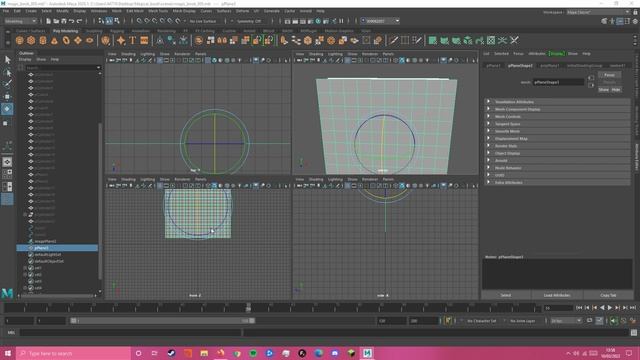Image resolution: width=640 pixels, height=360 pixels.
Task: Create a polygon cone from the shelf
Action: coord(54,40)
